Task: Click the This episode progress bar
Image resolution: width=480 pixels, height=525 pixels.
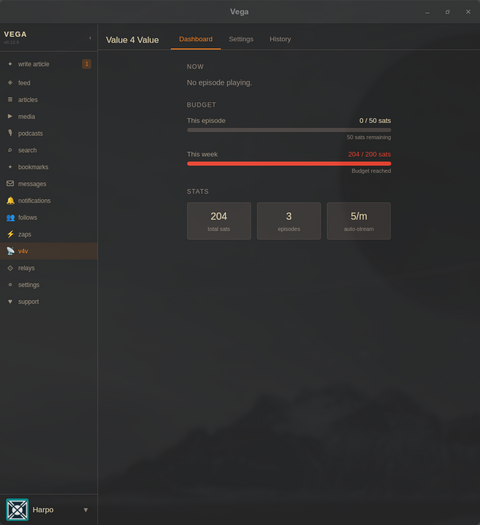Action: (289, 130)
